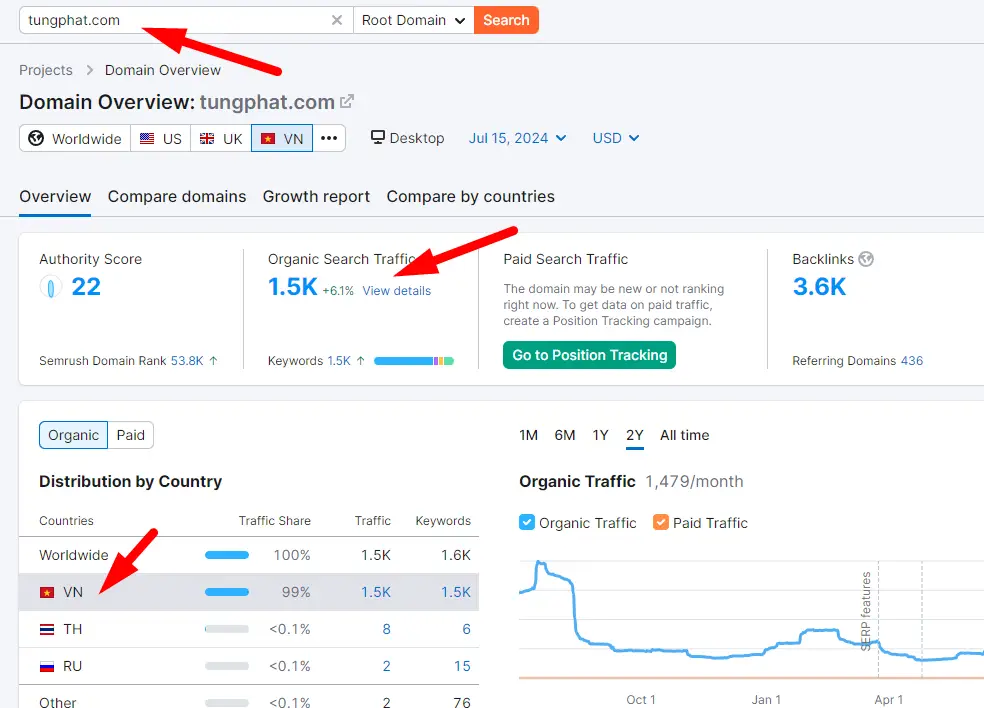Toggle Organic Traffic checkbox in chart legend
Screen dimensions: 984x708
point(527,522)
